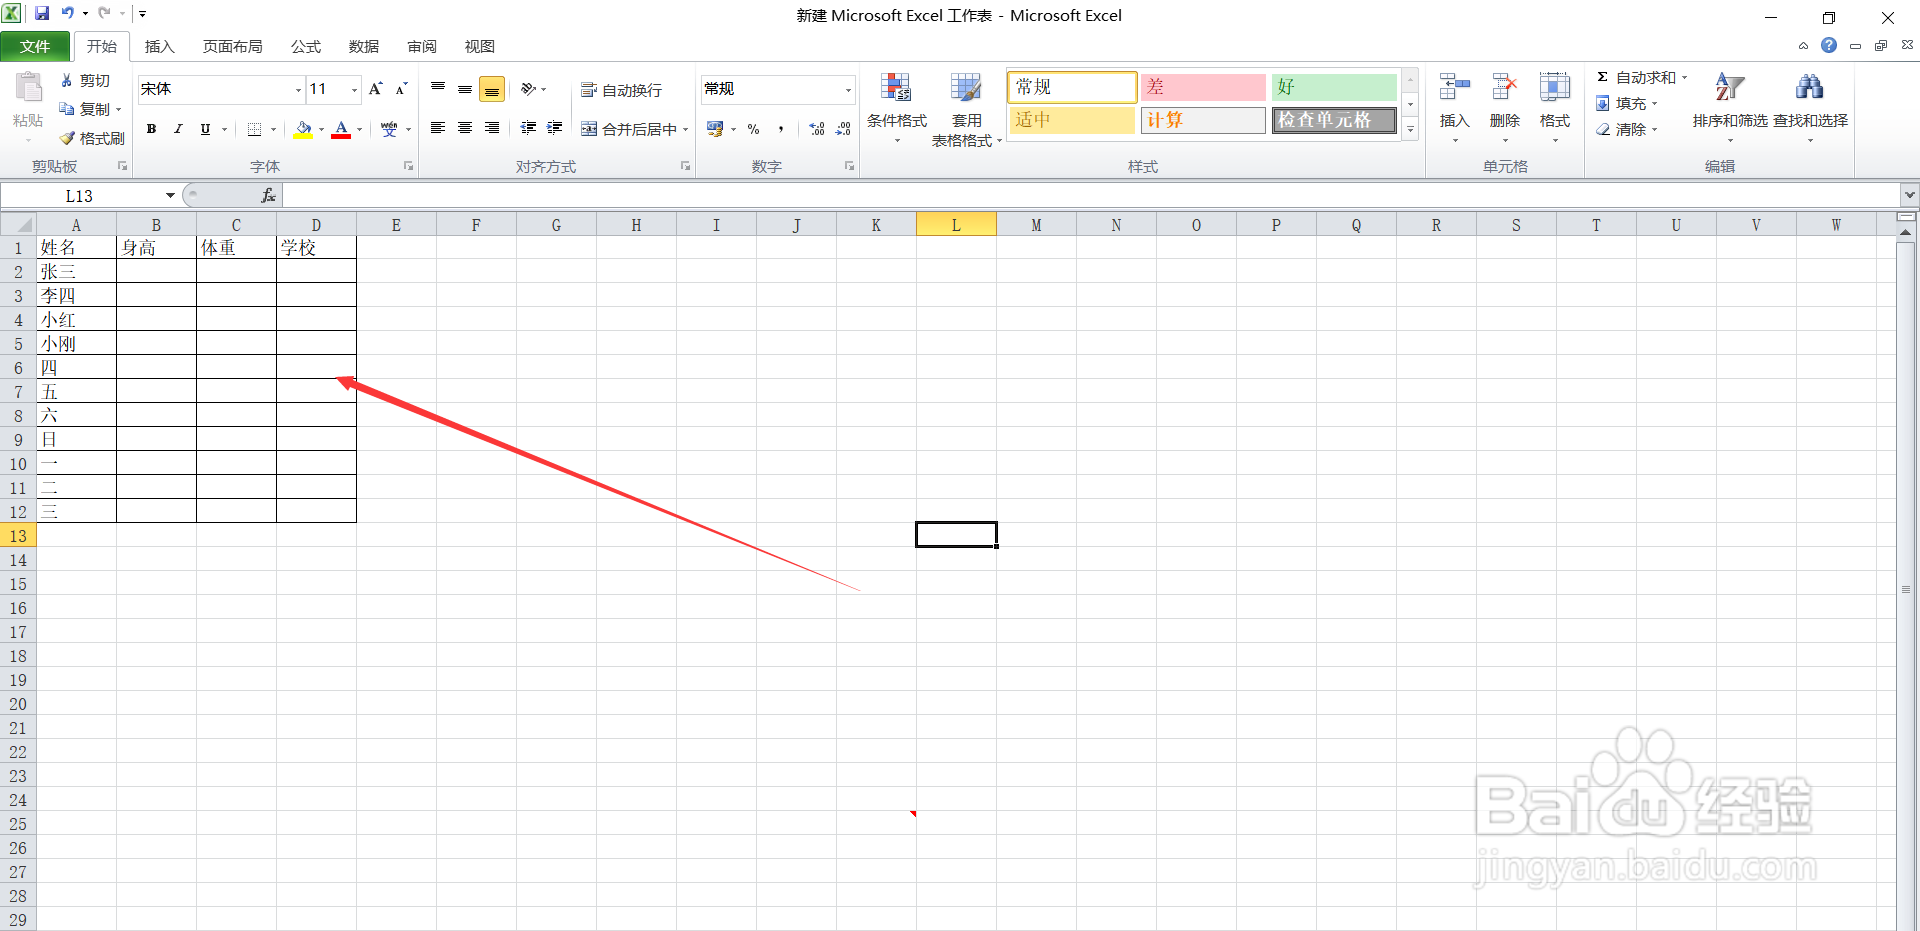
Task: Click the Clear (清除) button
Action: tap(1622, 129)
